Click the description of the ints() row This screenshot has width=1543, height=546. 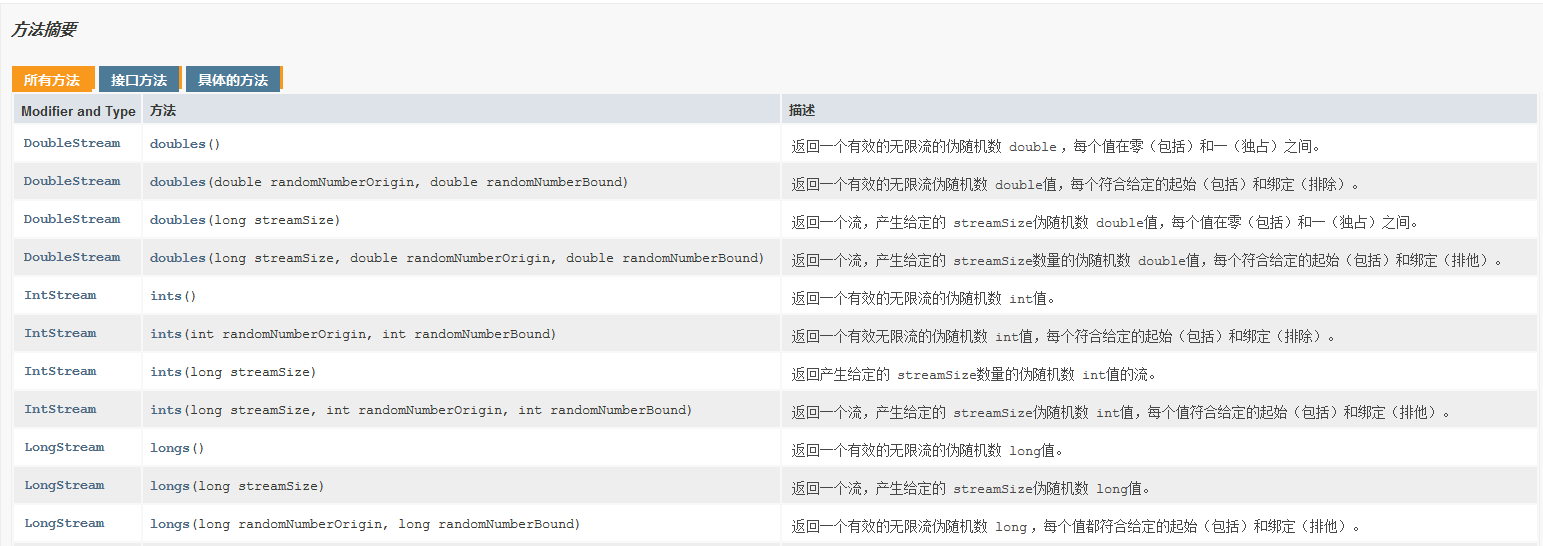[x=924, y=298]
